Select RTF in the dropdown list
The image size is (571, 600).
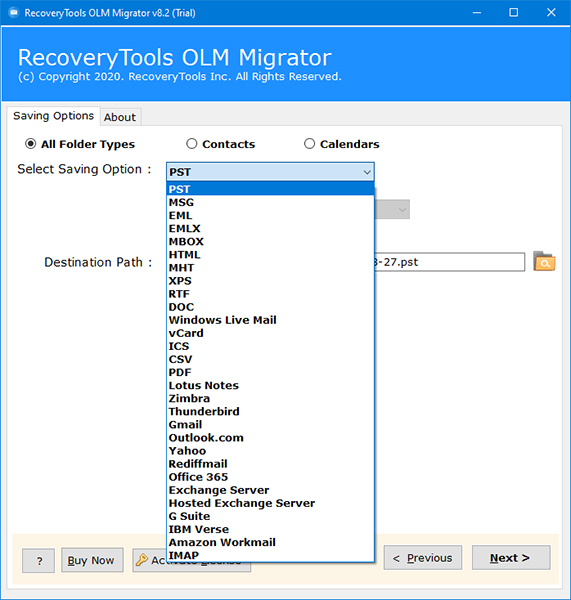click(x=270, y=293)
